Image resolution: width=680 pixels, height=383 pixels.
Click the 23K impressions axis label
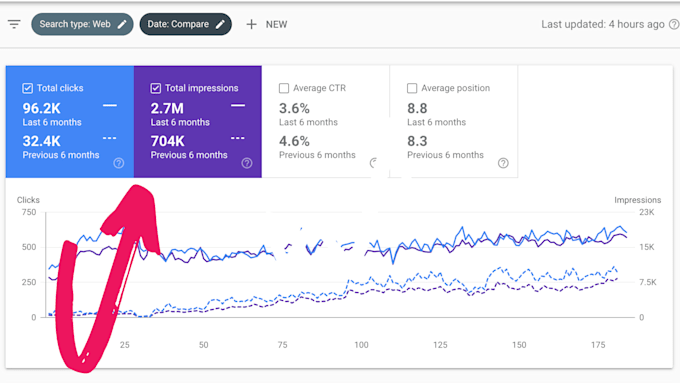pos(647,212)
